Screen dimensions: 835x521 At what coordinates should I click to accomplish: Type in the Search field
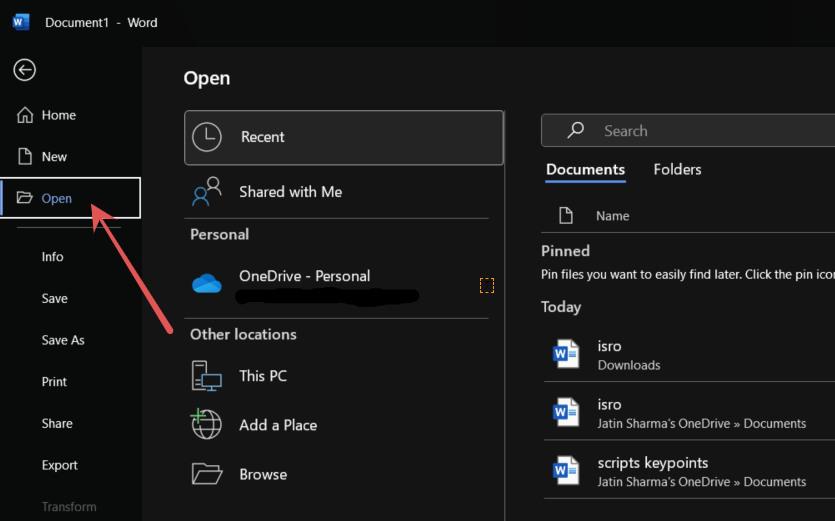[x=700, y=131]
